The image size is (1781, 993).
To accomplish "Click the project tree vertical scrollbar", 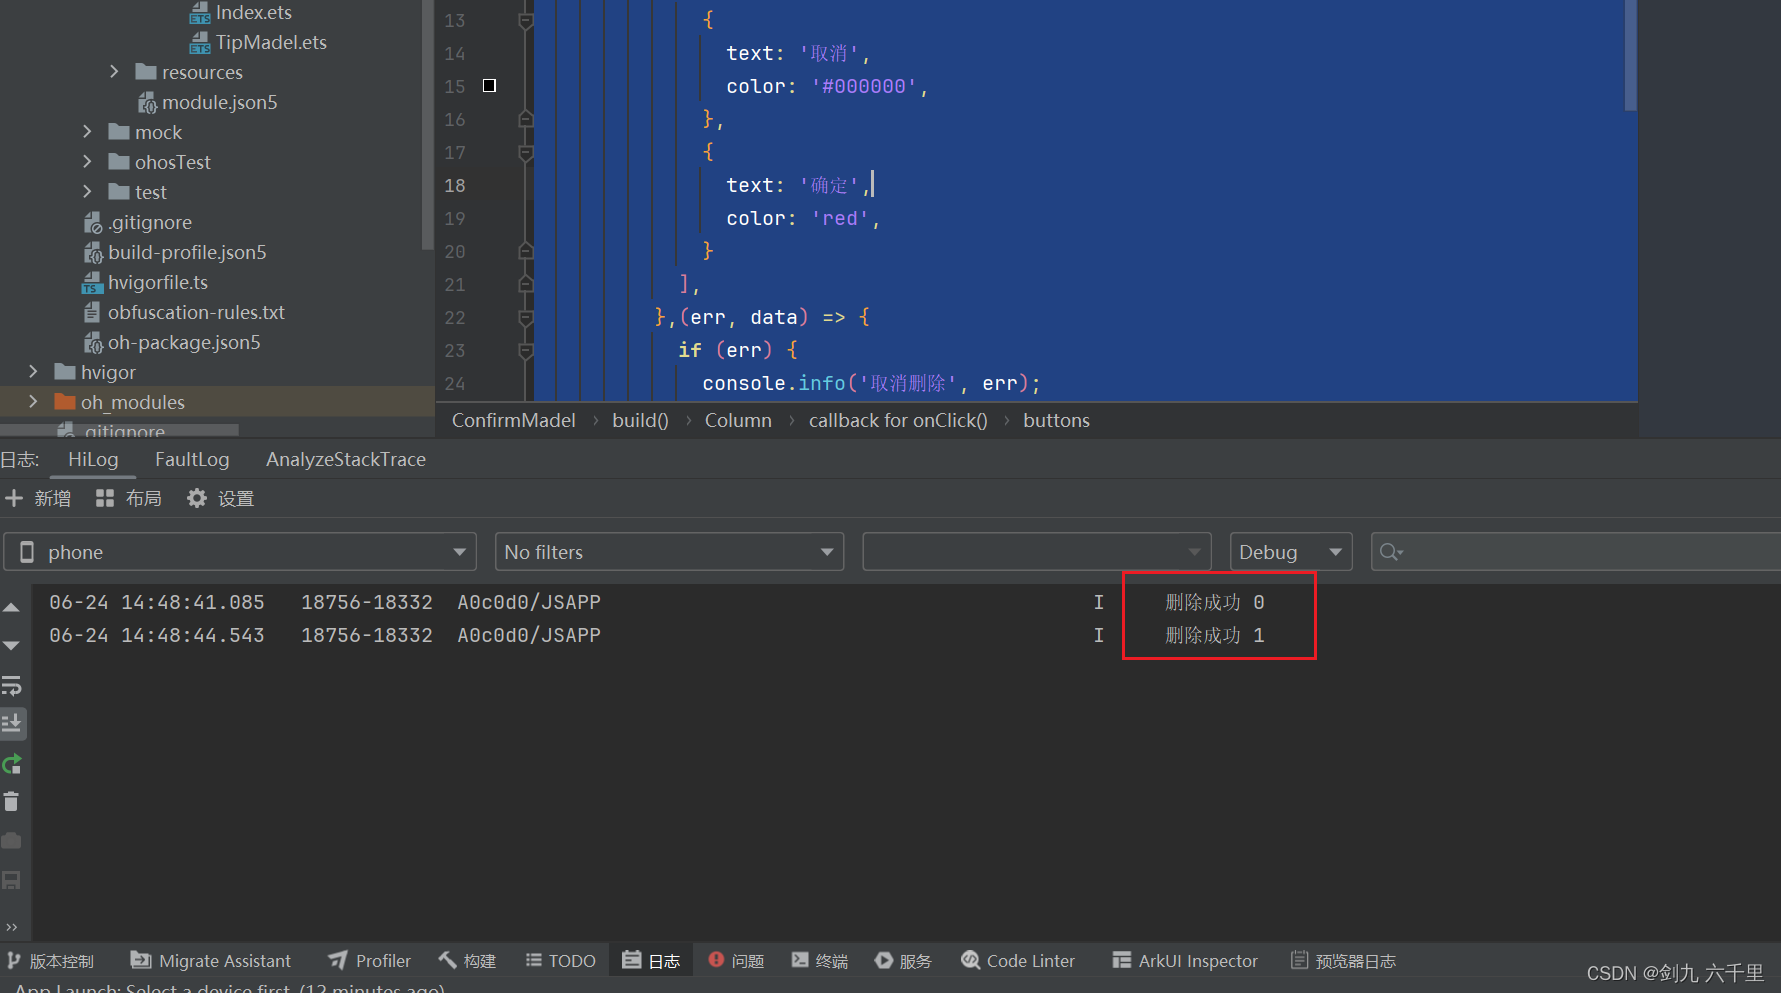I will pos(428,125).
